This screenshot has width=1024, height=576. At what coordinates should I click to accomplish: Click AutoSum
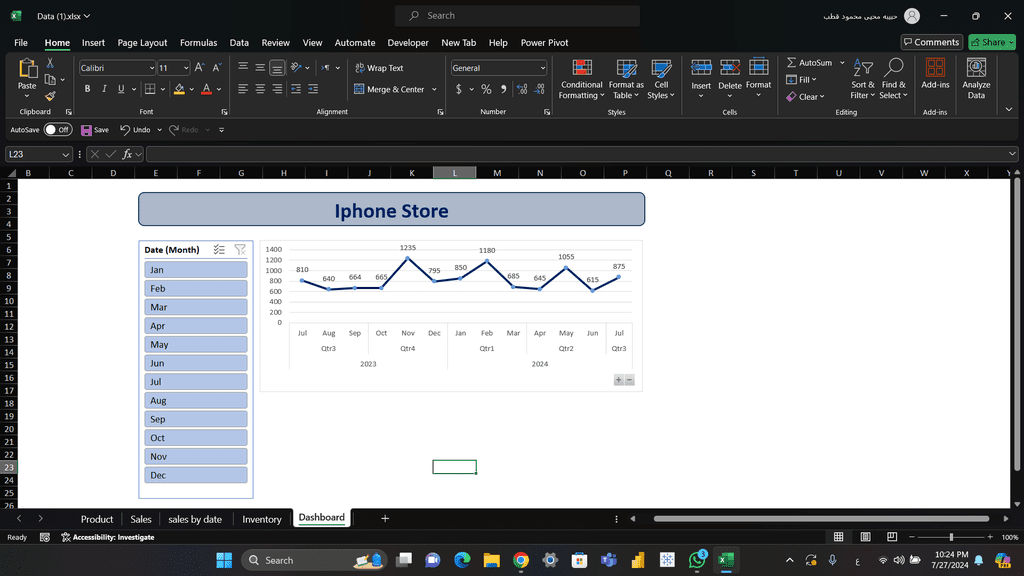coord(810,63)
